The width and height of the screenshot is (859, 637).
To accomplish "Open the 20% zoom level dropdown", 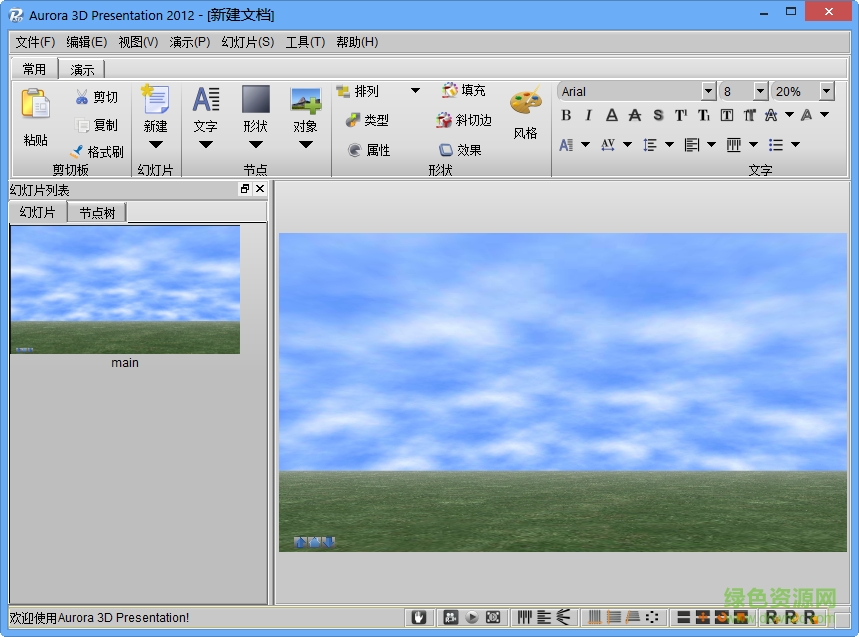I will (x=829, y=91).
